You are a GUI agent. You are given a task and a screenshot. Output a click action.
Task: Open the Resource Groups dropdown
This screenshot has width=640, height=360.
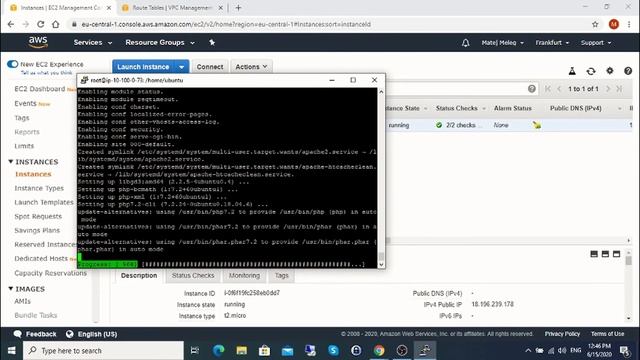click(160, 42)
